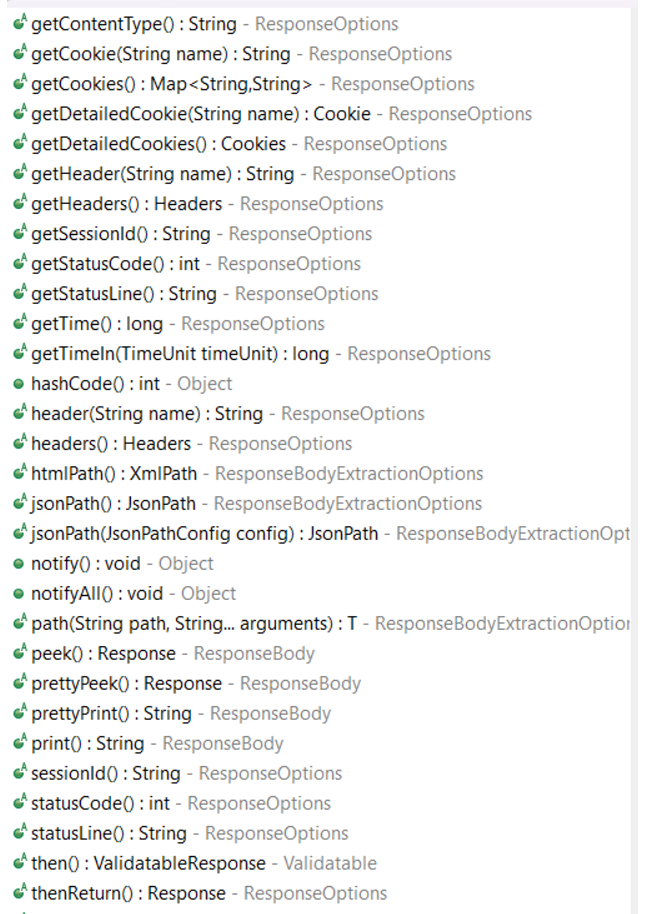Select getHeader(String name) suggestion
This screenshot has width=649, height=914.
point(321,174)
